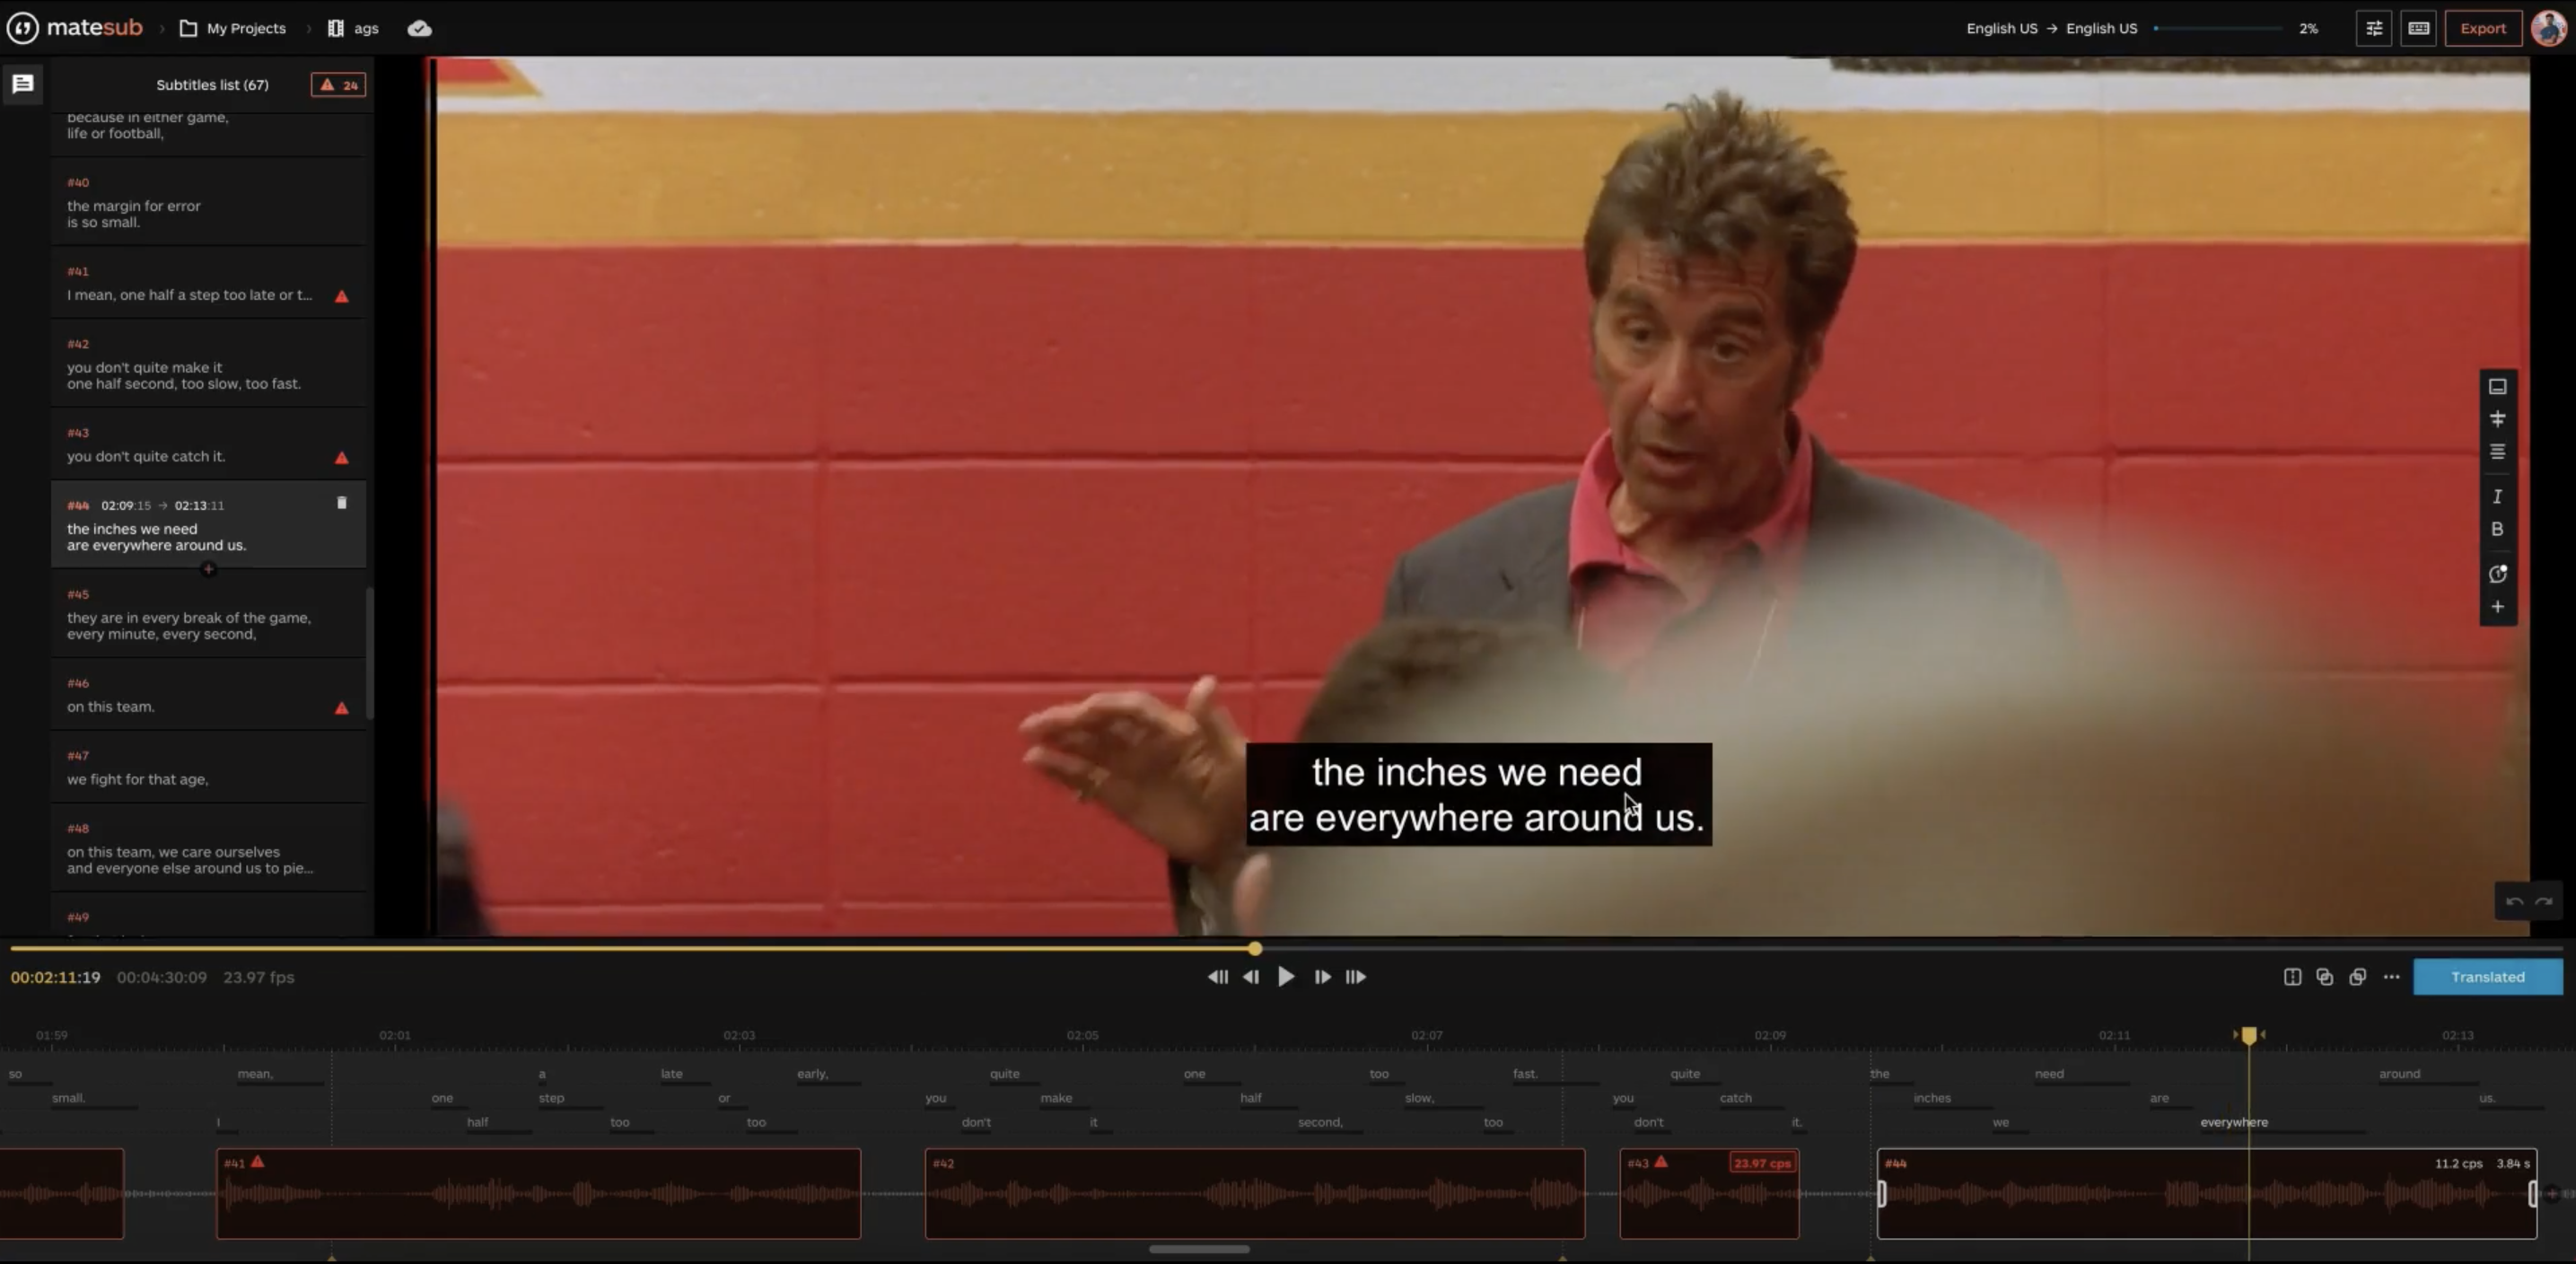Image resolution: width=2576 pixels, height=1264 pixels.
Task: Click the Export button
Action: tap(2483, 28)
